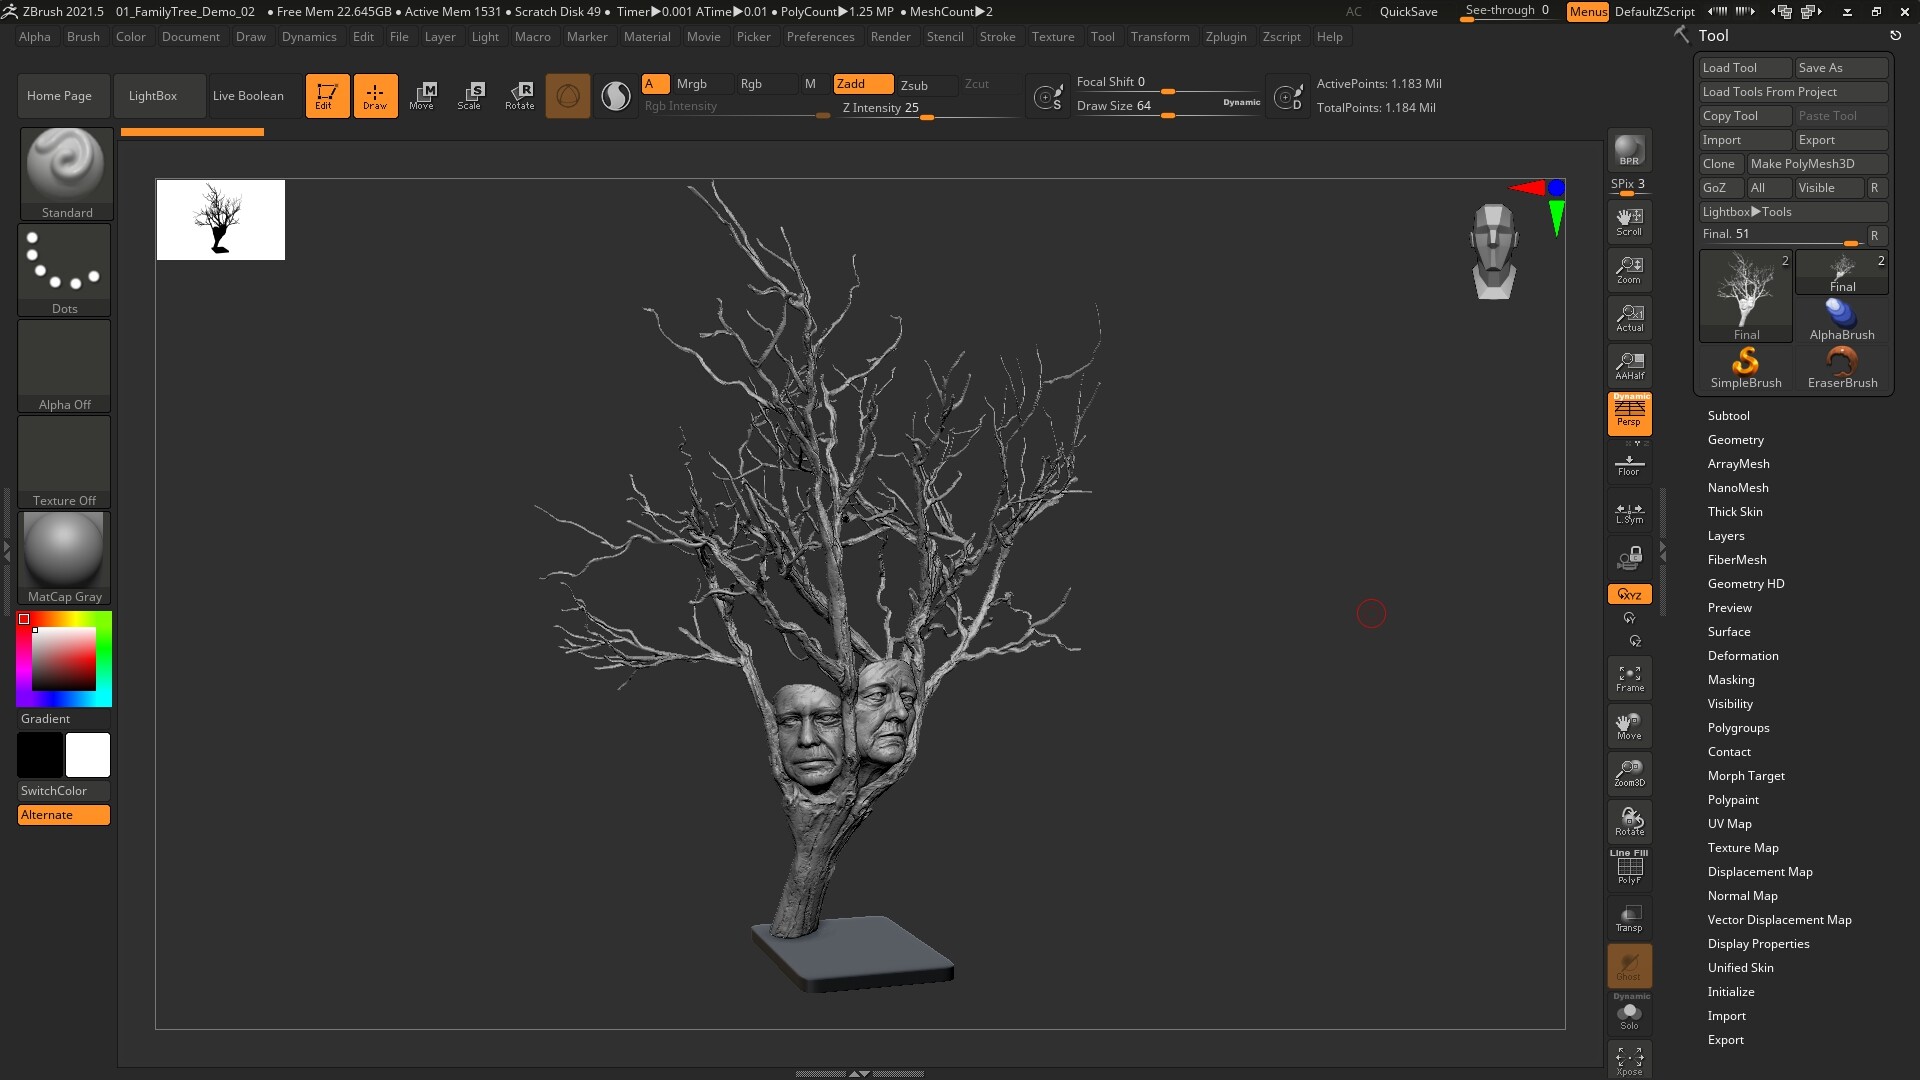
Task: Click the Frame icon to fit the mesh
Action: (1629, 677)
